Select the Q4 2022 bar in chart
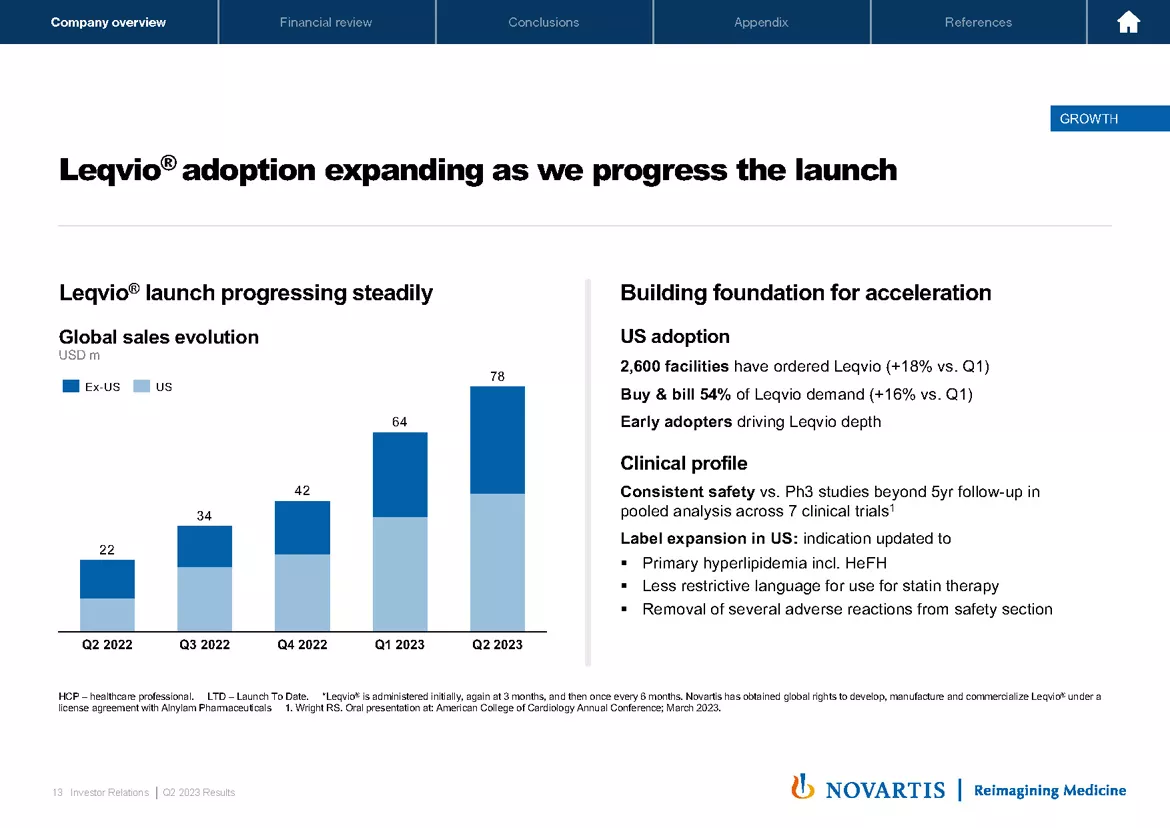 (302, 566)
